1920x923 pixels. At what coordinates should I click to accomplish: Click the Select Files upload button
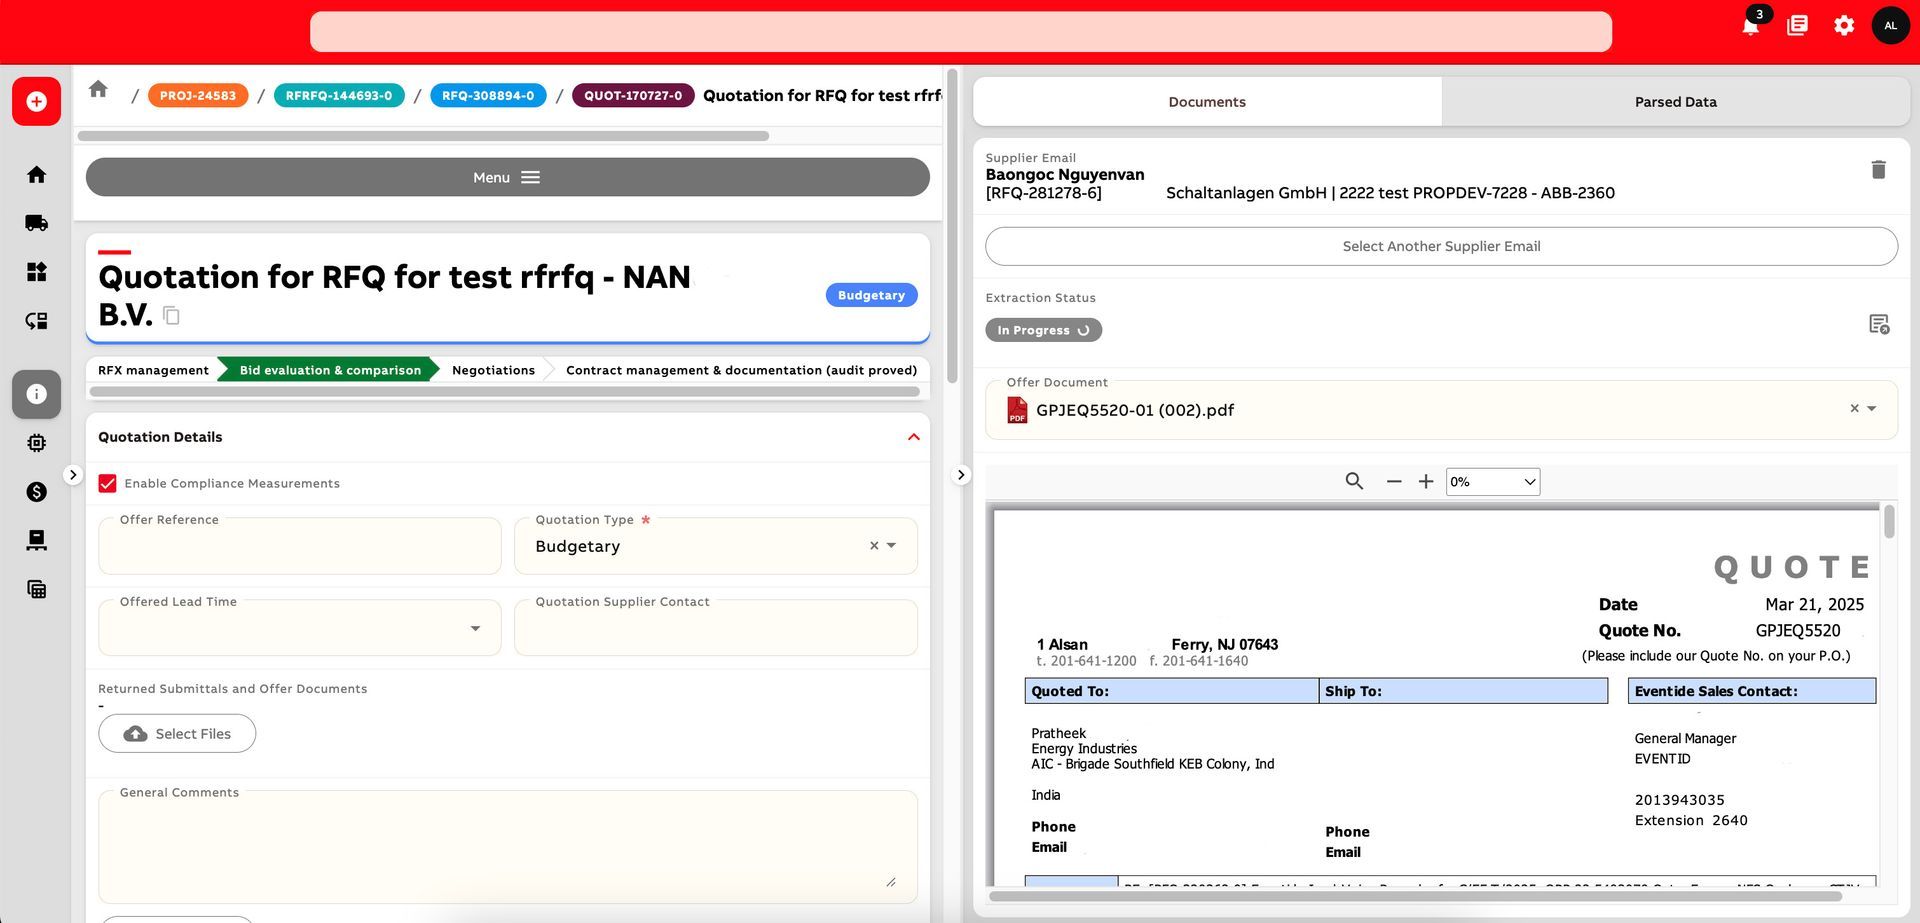(177, 734)
